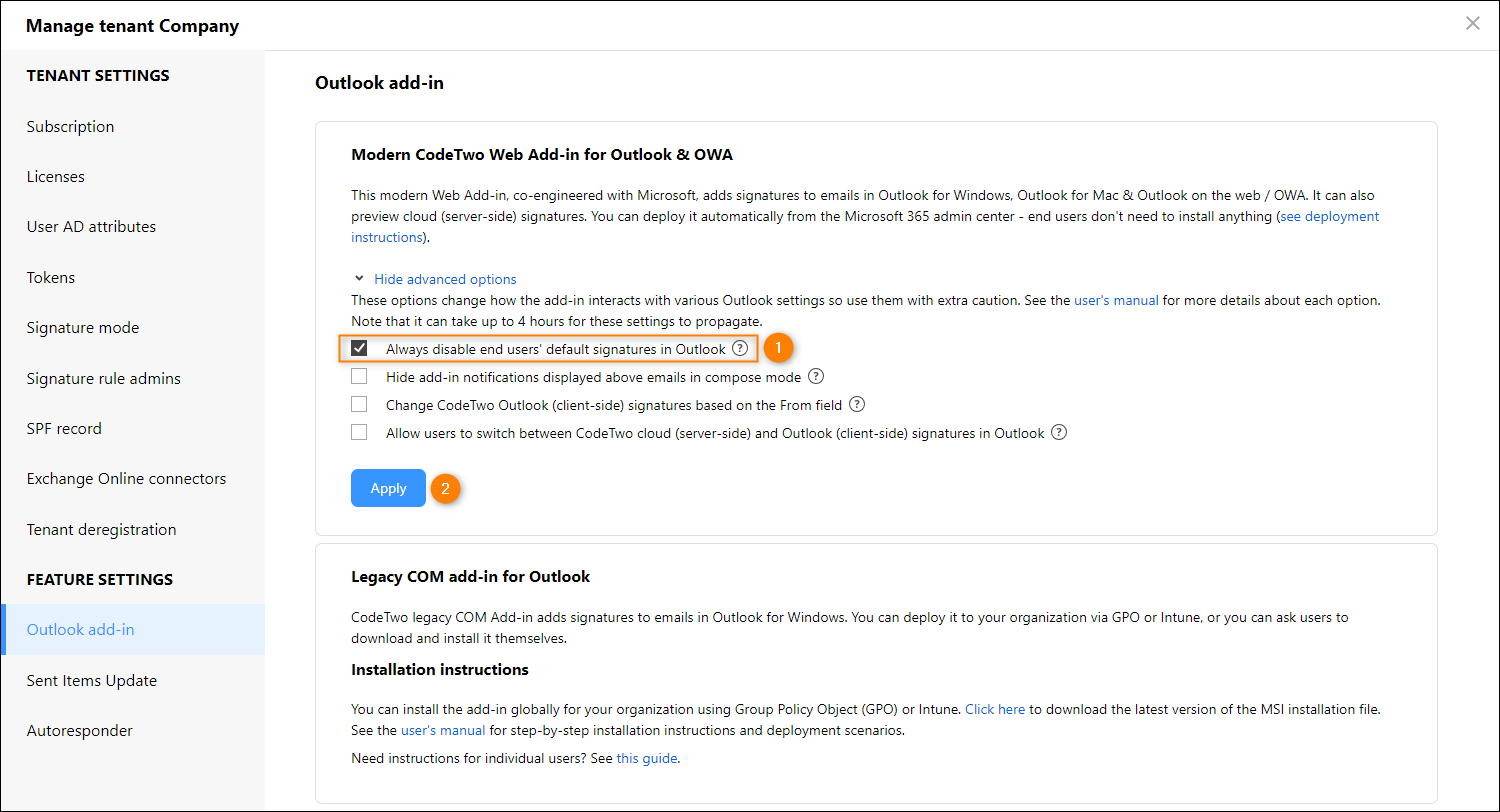Open help for switch signatures option

(1059, 433)
